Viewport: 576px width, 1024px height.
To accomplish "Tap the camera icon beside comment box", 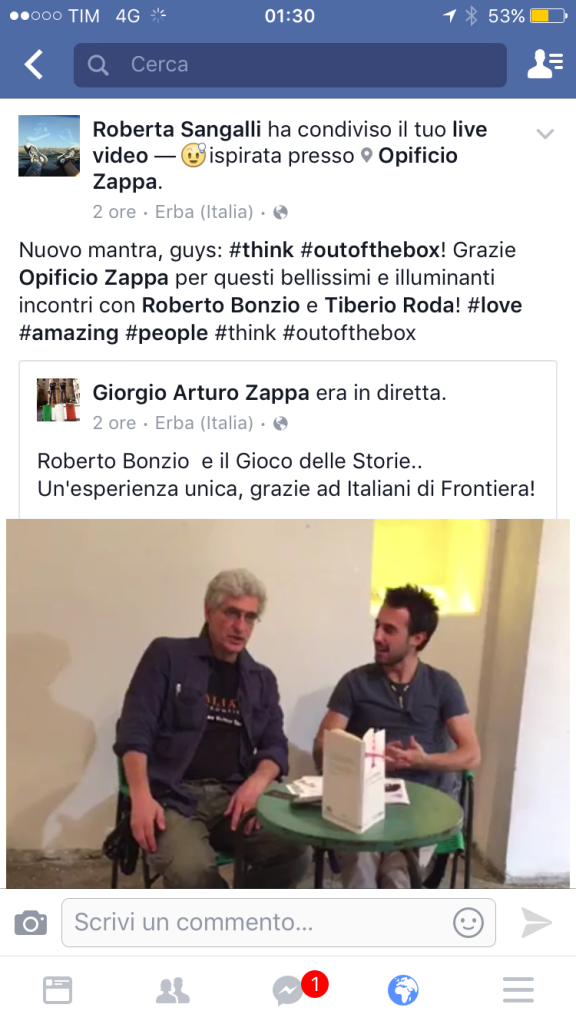I will pyautogui.click(x=31, y=923).
